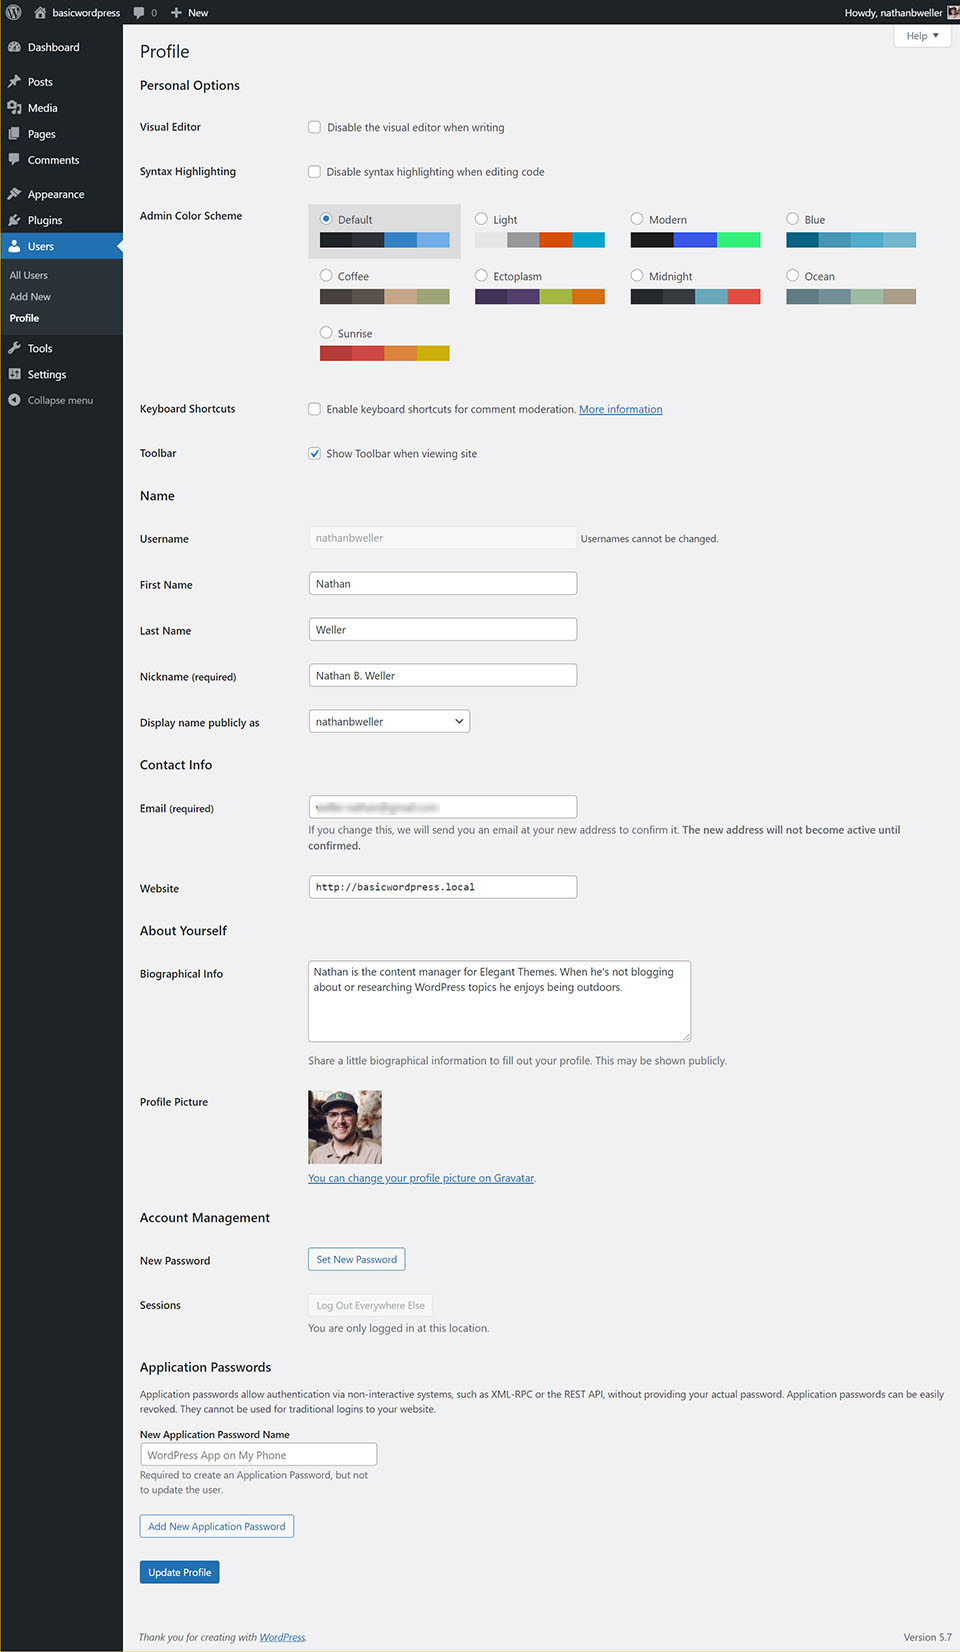Click the Update Profile button
Viewport: 960px width, 1652px height.
(x=180, y=1572)
